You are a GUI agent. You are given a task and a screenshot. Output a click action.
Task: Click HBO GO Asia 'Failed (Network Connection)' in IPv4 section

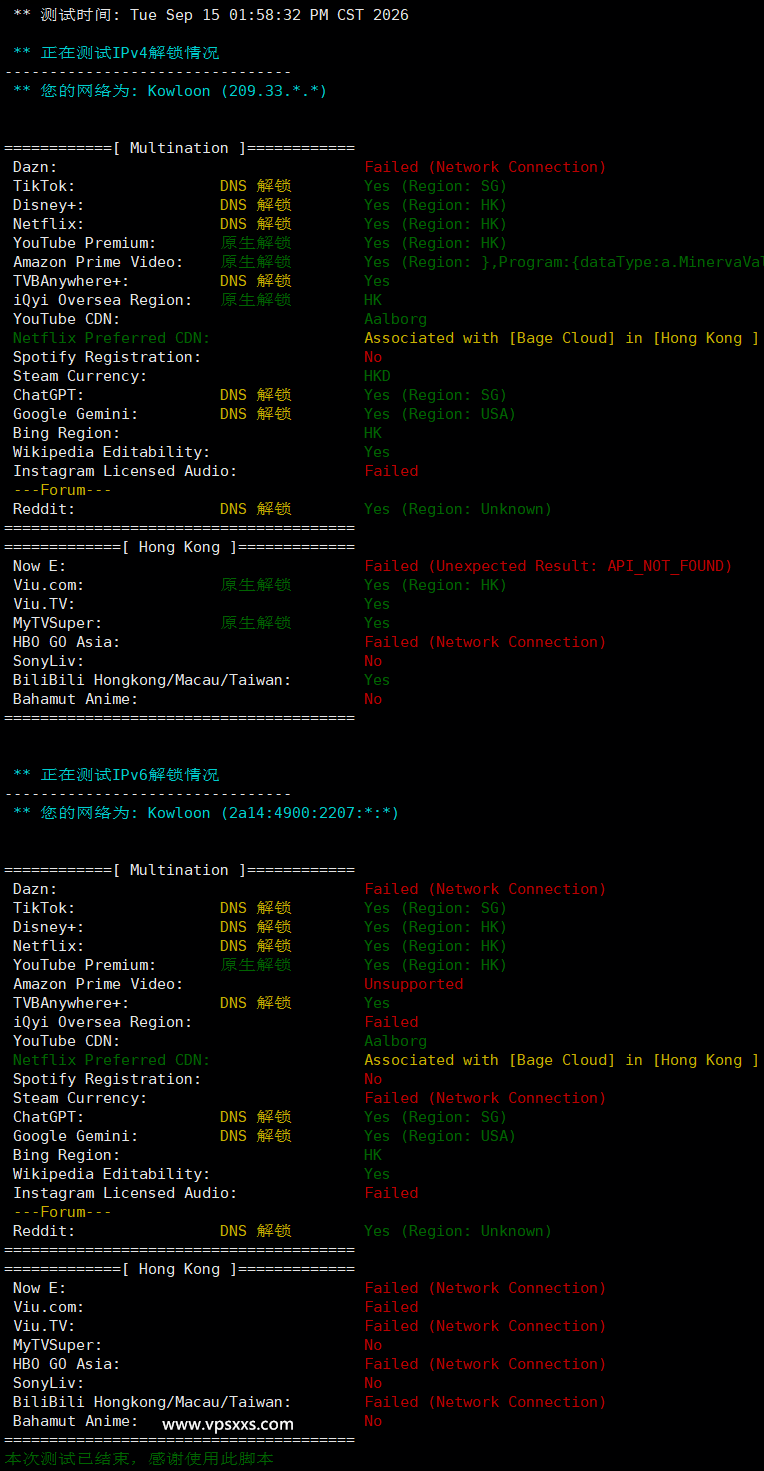485,642
